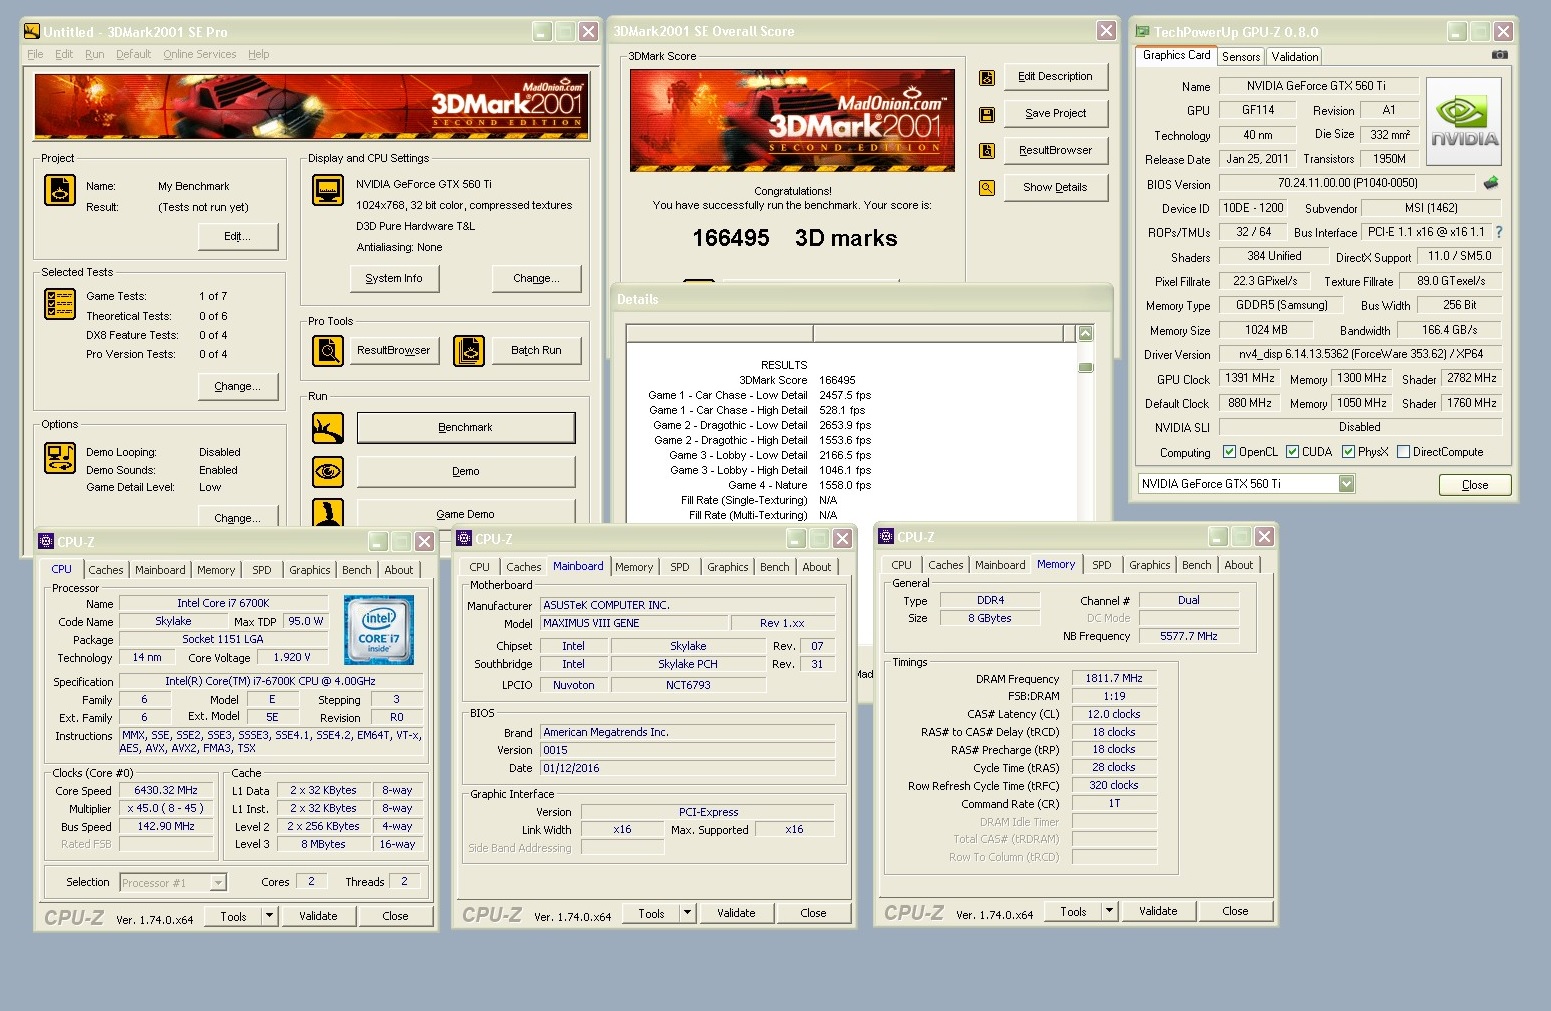
Task: Switch to the Validation tab in GPU-Z
Action: [x=1295, y=57]
